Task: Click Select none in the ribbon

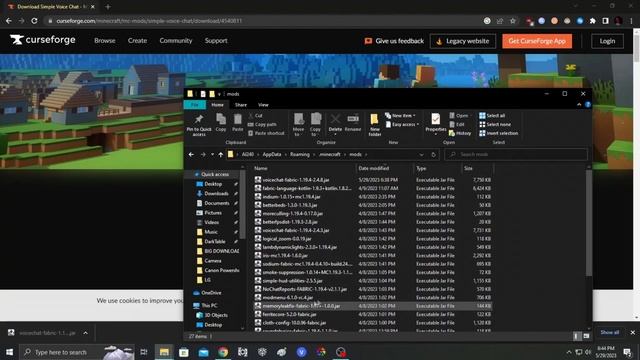Action: tap(495, 124)
